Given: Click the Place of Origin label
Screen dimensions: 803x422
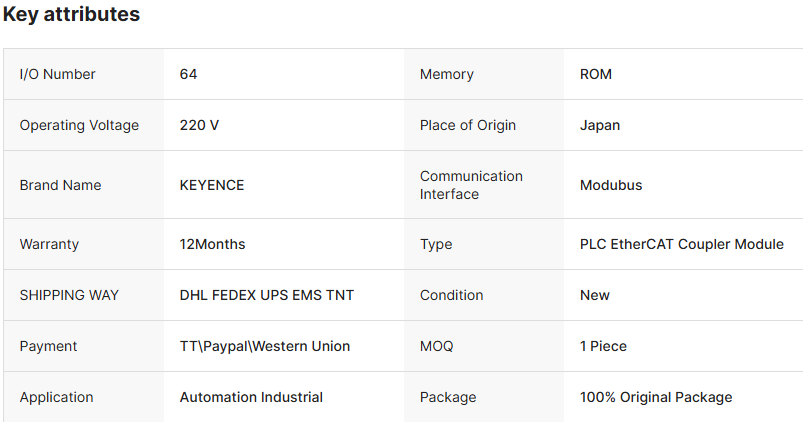Looking at the screenshot, I should [x=468, y=125].
